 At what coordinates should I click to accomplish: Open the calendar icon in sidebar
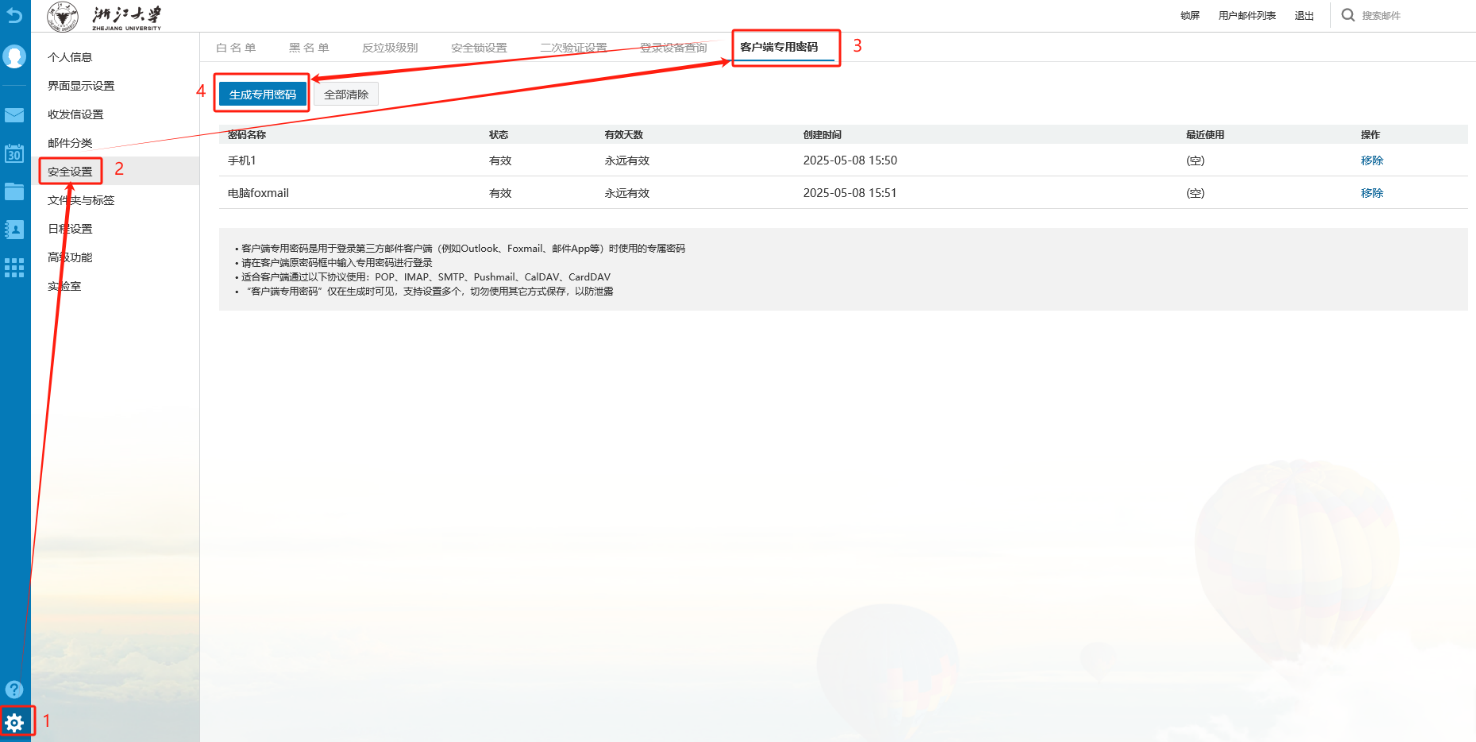coord(15,154)
